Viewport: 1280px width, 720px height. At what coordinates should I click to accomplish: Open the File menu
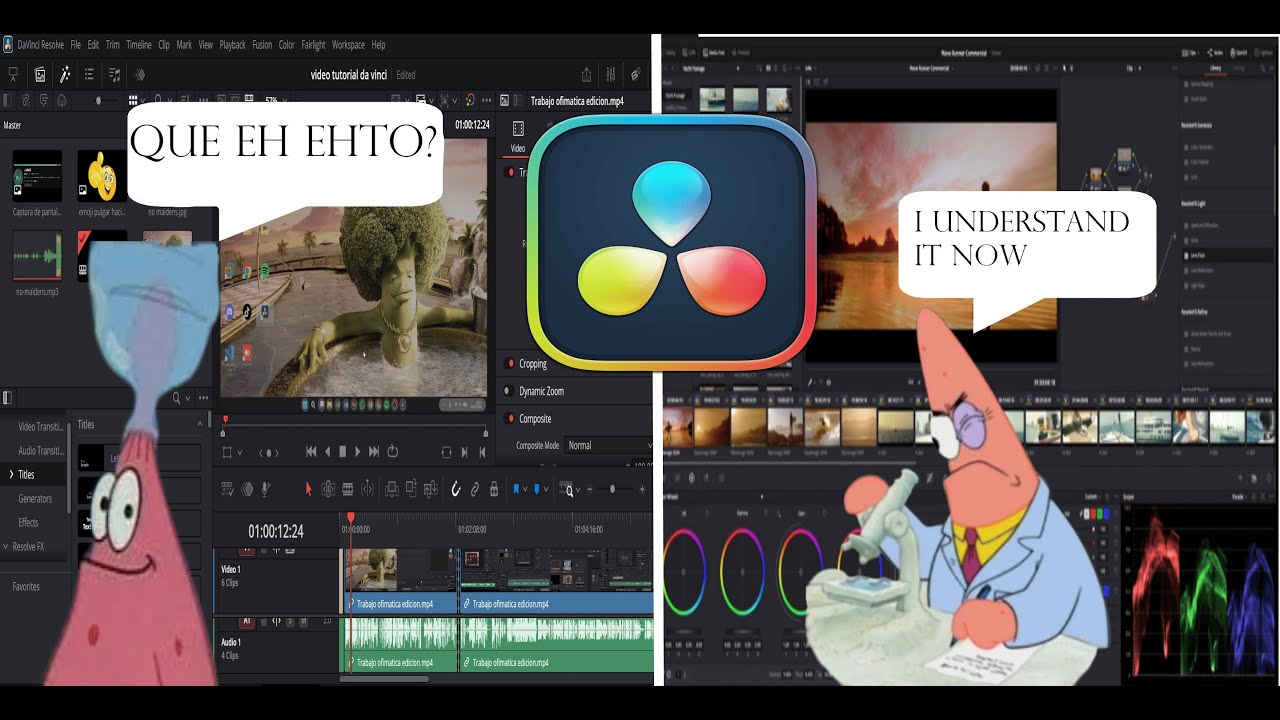coord(76,45)
